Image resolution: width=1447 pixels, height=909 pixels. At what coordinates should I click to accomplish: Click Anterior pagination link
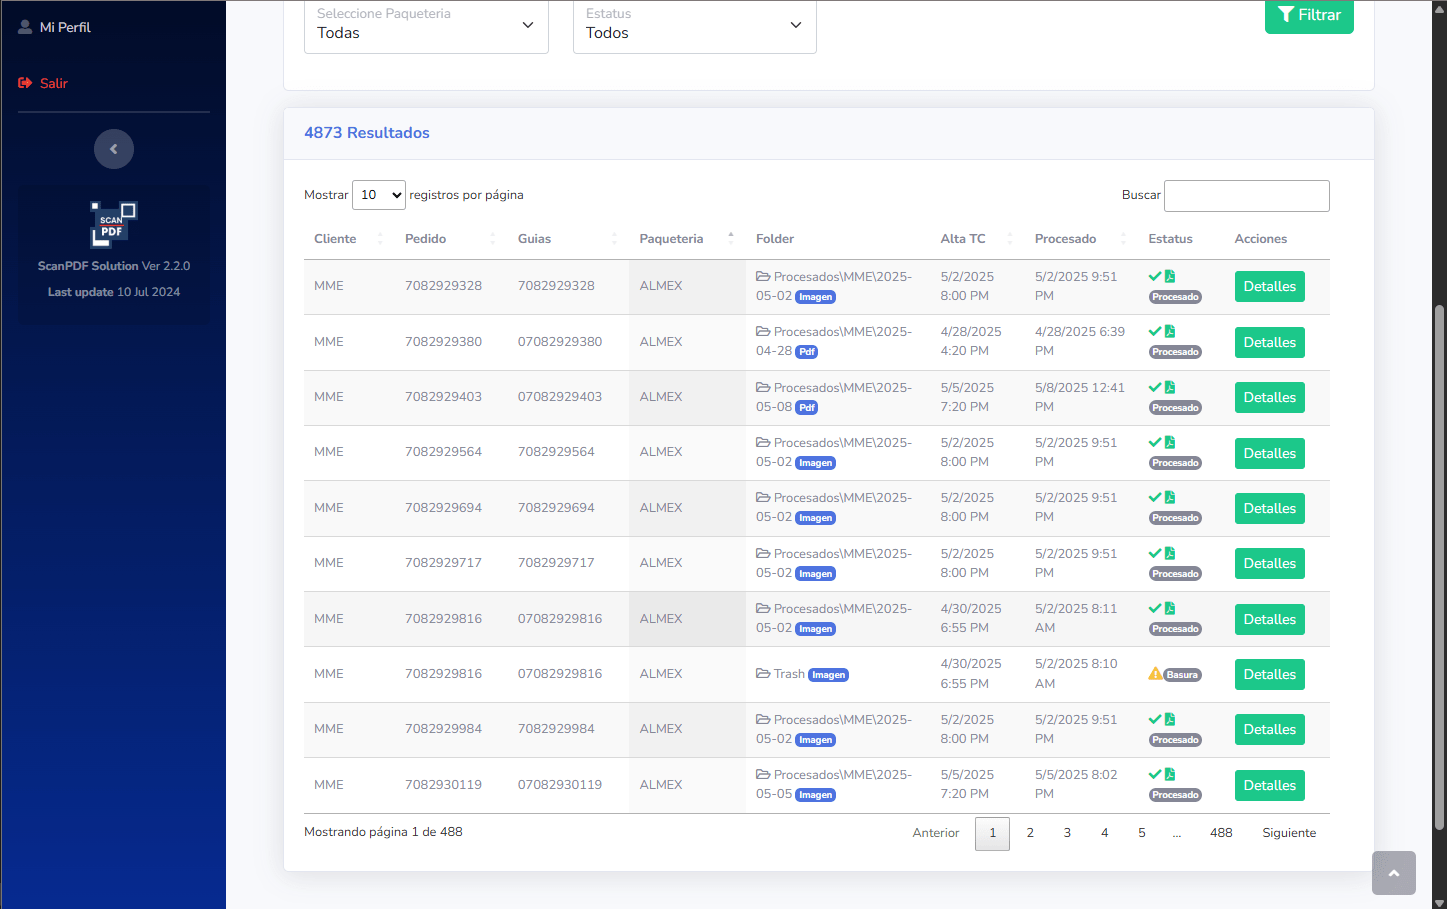(x=936, y=833)
